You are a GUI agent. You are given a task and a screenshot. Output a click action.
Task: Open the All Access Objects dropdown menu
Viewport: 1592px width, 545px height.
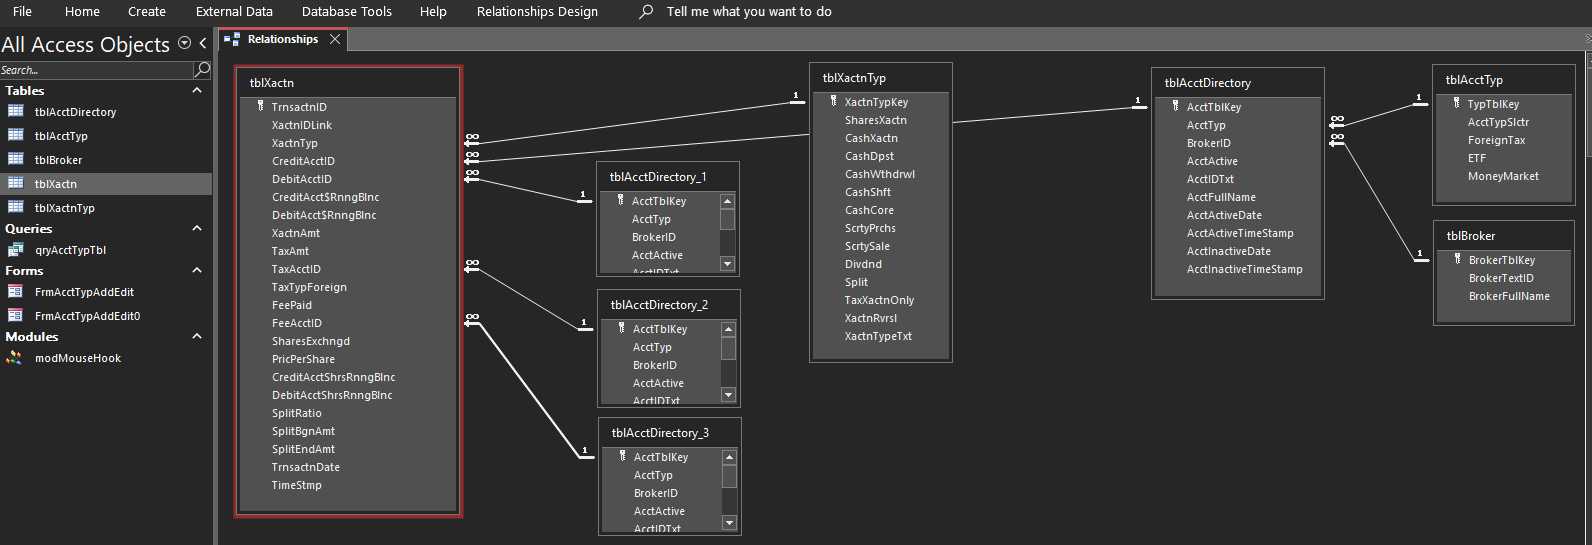pos(184,43)
